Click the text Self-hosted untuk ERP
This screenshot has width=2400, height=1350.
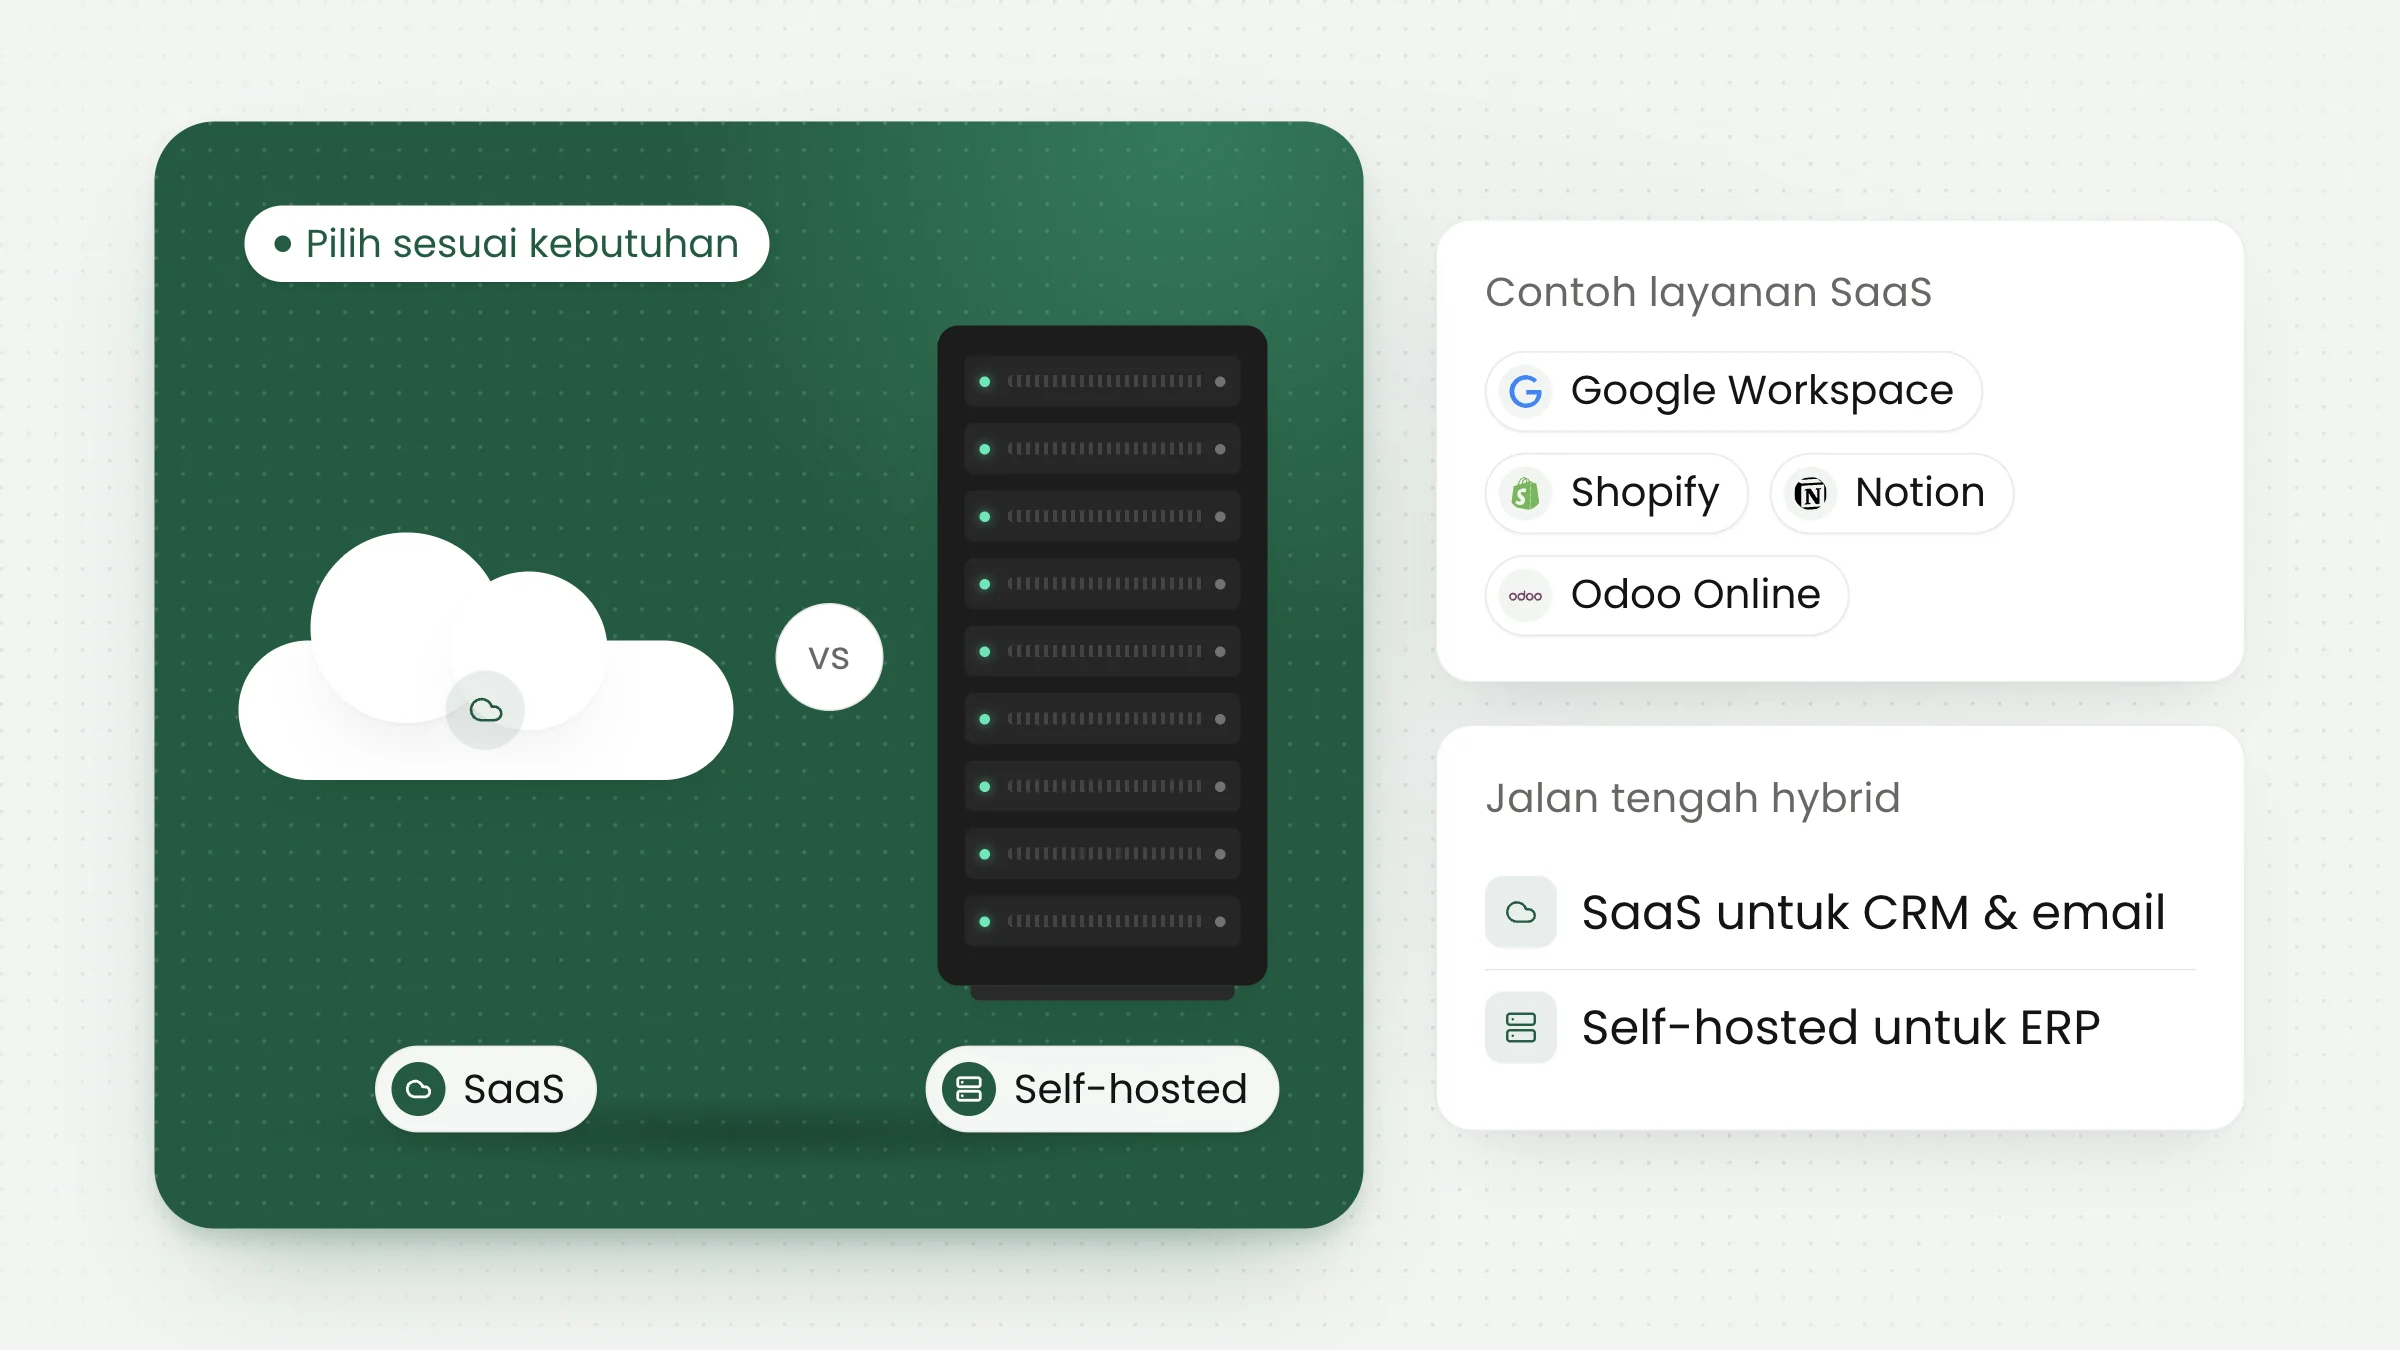[x=1840, y=1027]
